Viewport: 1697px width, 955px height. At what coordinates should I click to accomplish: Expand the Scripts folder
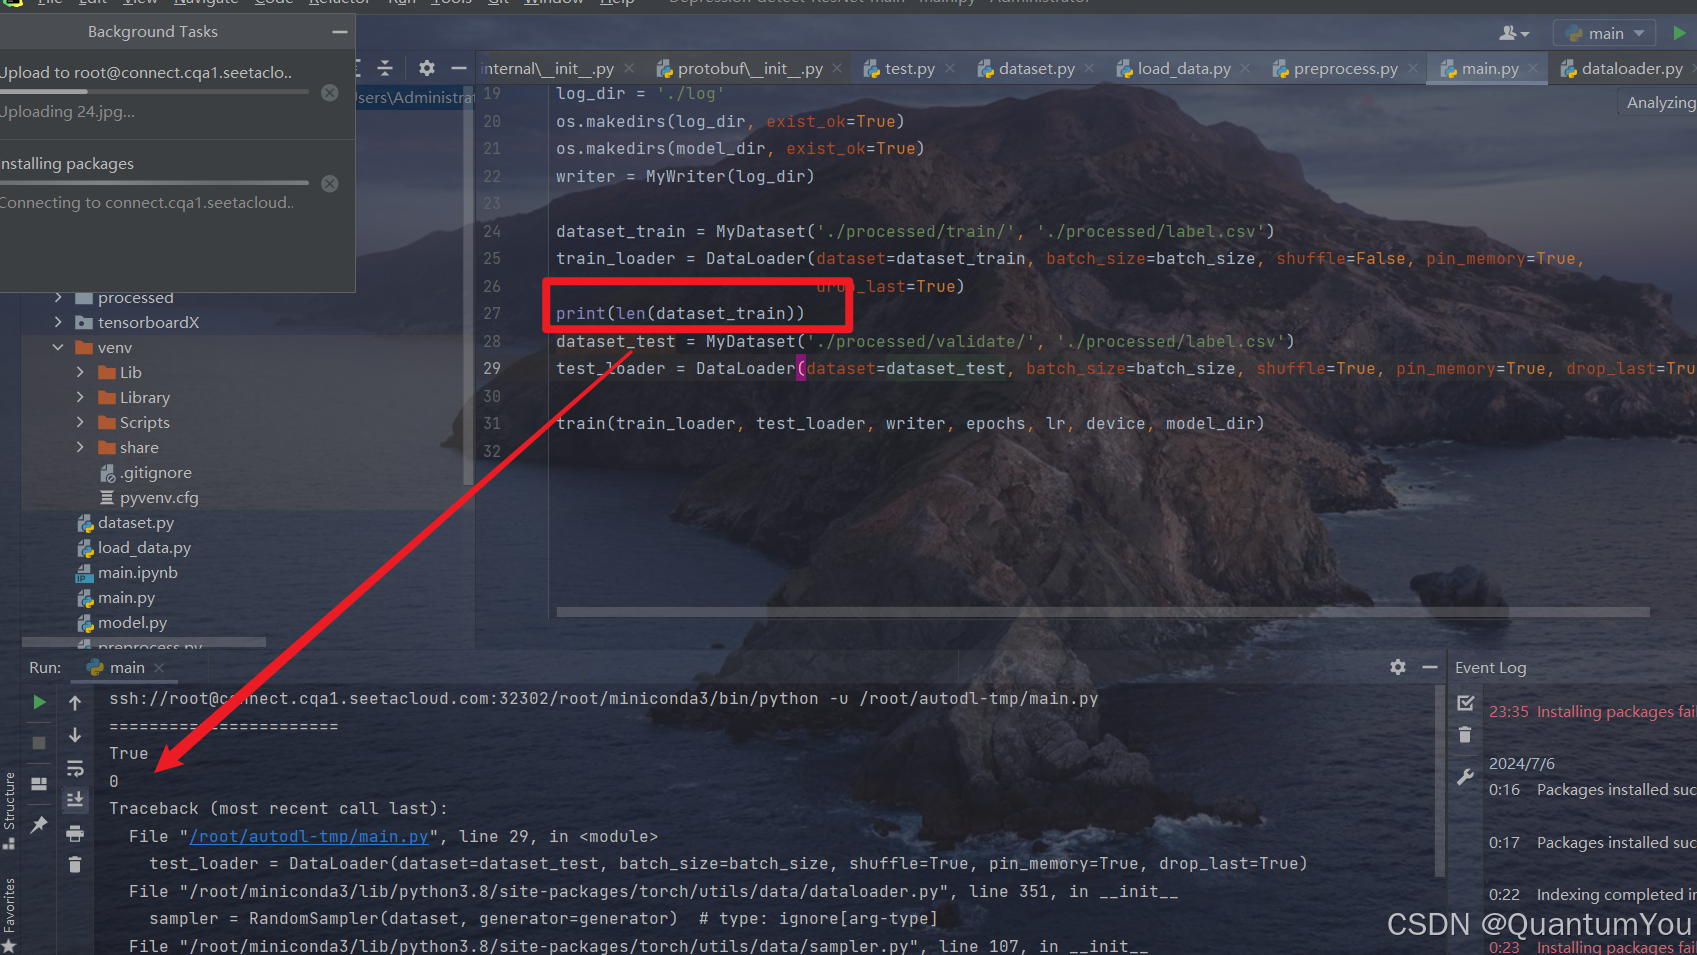click(x=80, y=422)
